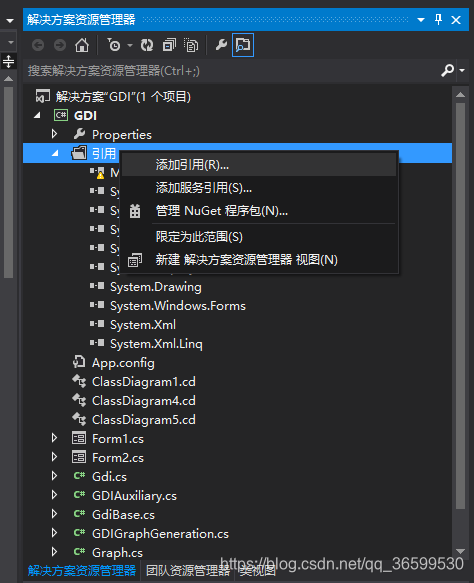Select the System.Windows.Forms reference
The width and height of the screenshot is (474, 583).
pyautogui.click(x=178, y=306)
